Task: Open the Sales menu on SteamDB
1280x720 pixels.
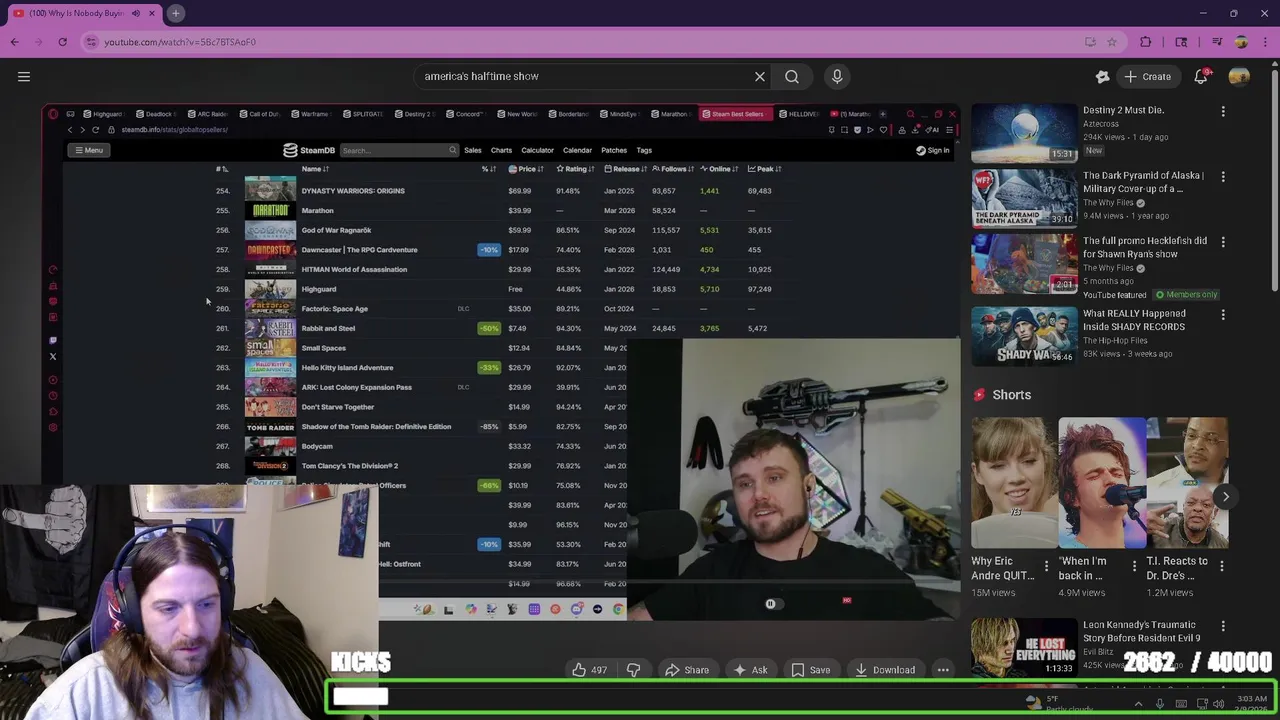Action: tap(473, 151)
